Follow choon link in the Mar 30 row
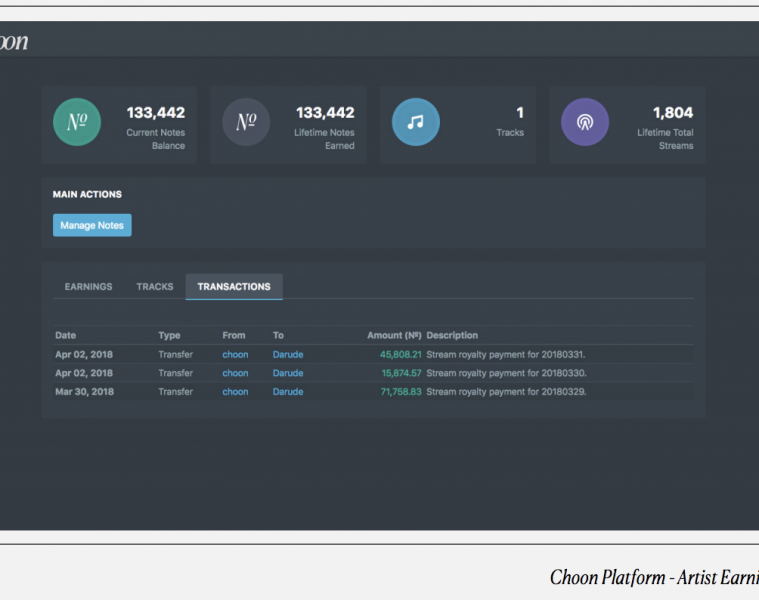The width and height of the screenshot is (759, 600). 235,392
